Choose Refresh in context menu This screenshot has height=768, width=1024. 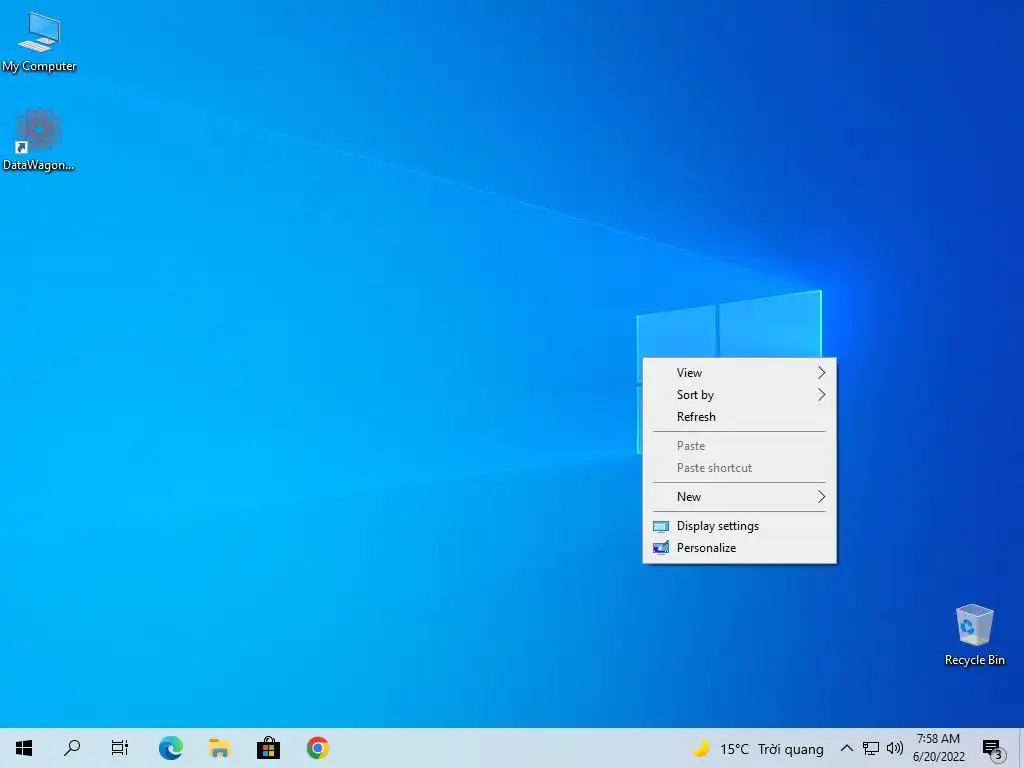click(739, 417)
